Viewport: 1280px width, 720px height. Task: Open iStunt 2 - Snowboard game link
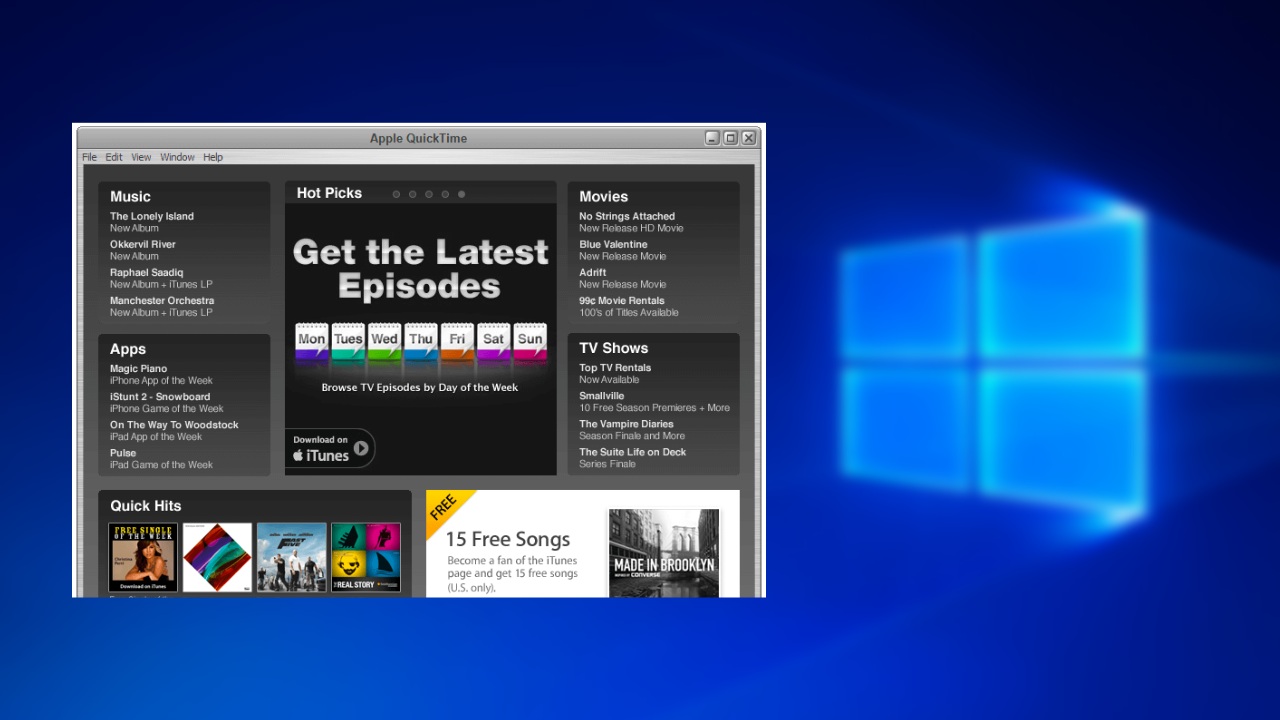click(x=167, y=402)
